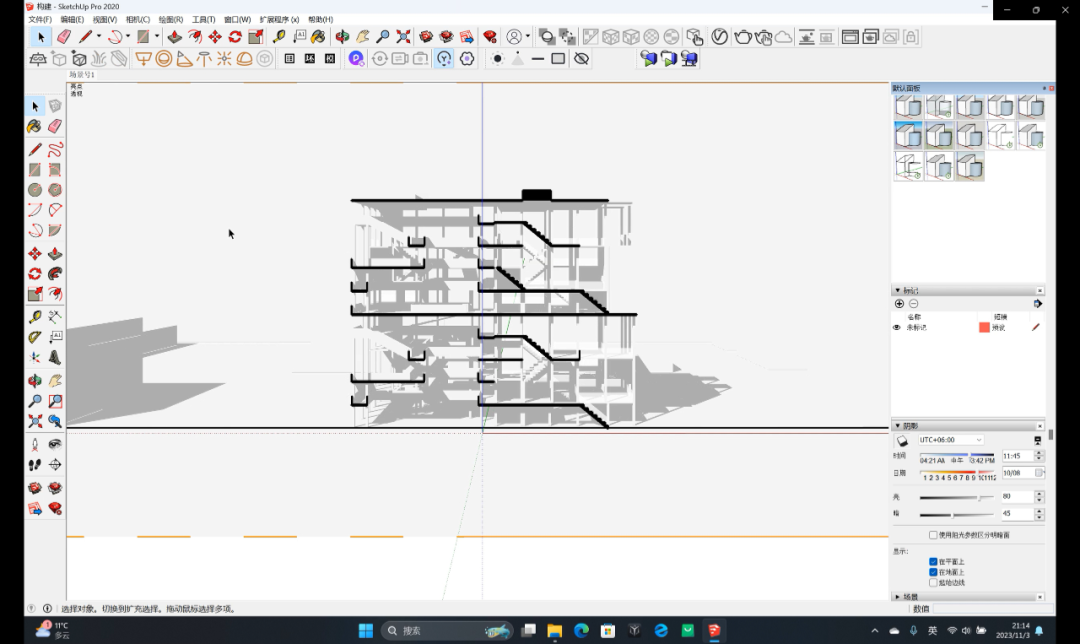
Task: Select the Tape Measure tool in top toolbar
Action: pos(279,37)
